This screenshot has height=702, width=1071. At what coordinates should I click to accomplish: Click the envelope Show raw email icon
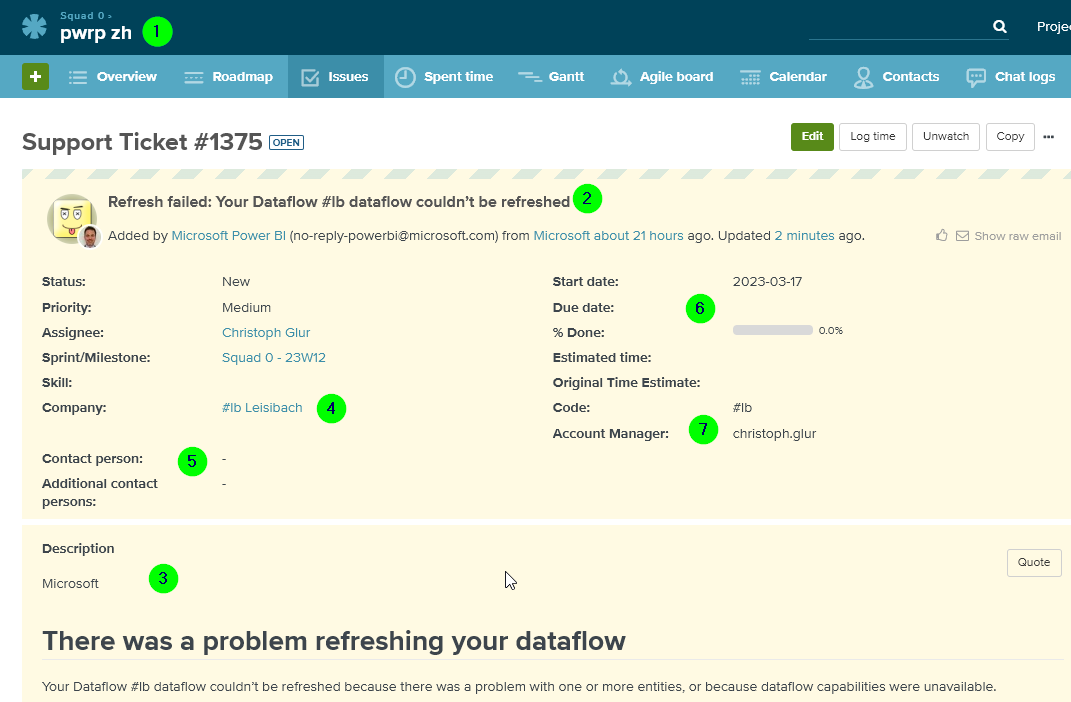(962, 236)
